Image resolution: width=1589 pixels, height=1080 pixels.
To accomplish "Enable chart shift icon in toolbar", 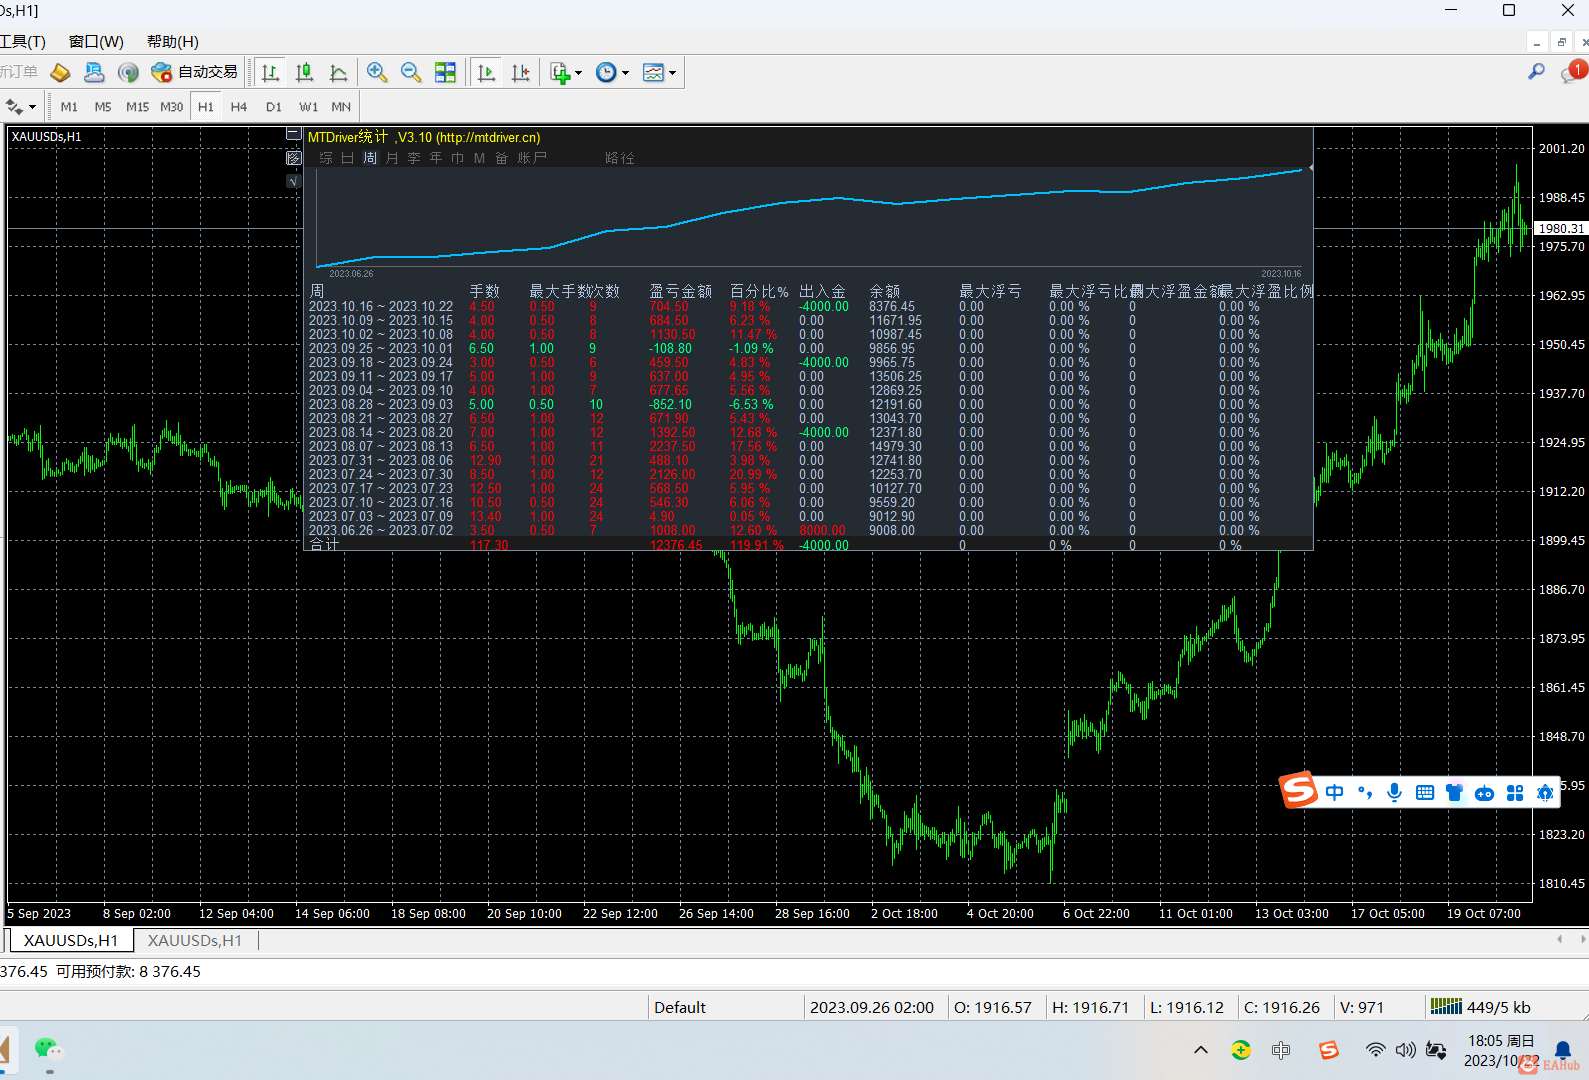I will pos(521,72).
